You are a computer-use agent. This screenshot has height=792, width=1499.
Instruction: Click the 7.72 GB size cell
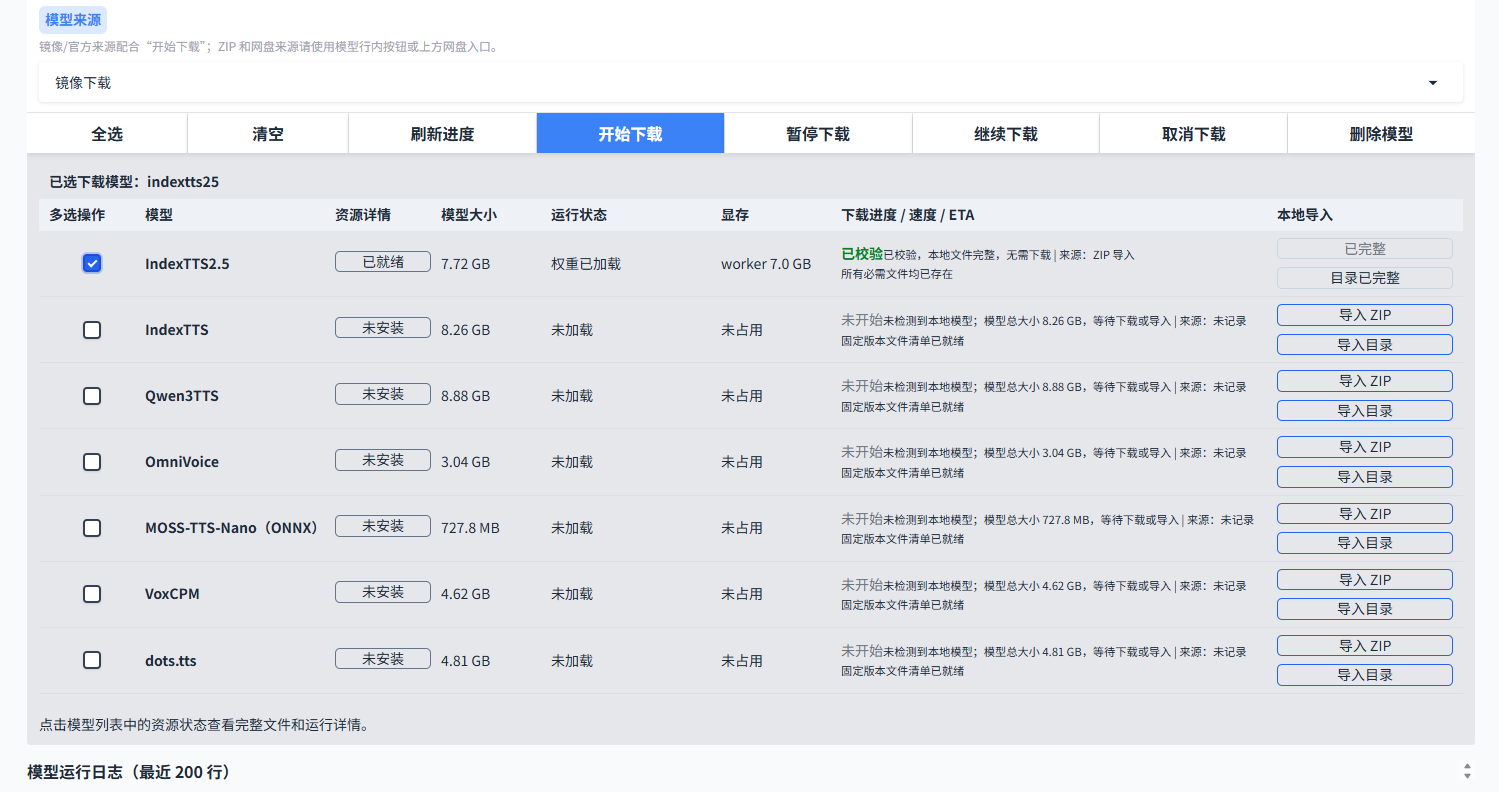click(x=466, y=264)
